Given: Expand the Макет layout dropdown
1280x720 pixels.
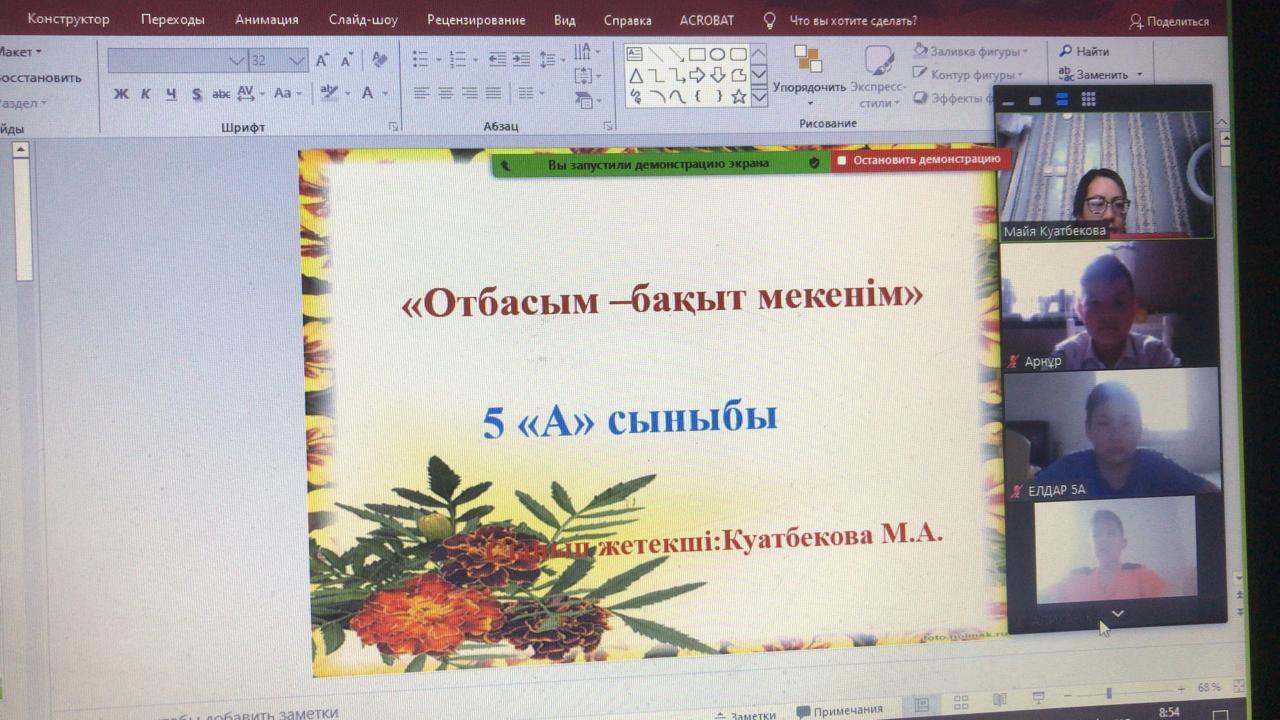Looking at the screenshot, I should (x=38, y=52).
